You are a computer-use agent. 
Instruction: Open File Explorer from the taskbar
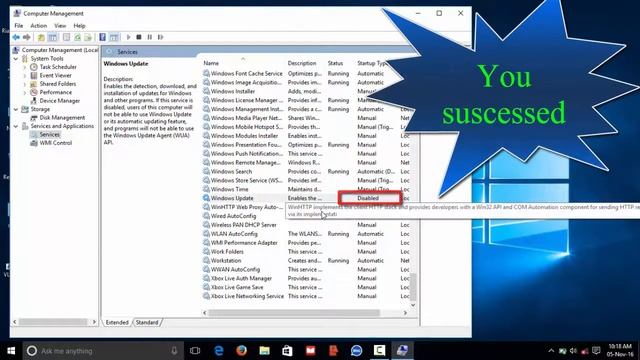264,351
